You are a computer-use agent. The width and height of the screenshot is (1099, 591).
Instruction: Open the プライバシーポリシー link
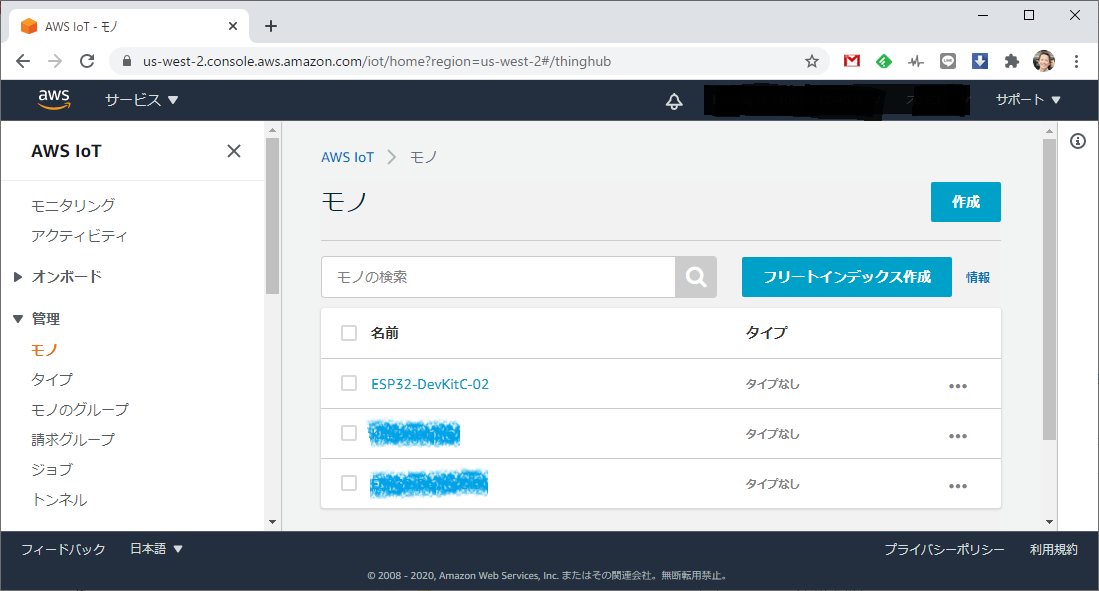[x=944, y=550]
